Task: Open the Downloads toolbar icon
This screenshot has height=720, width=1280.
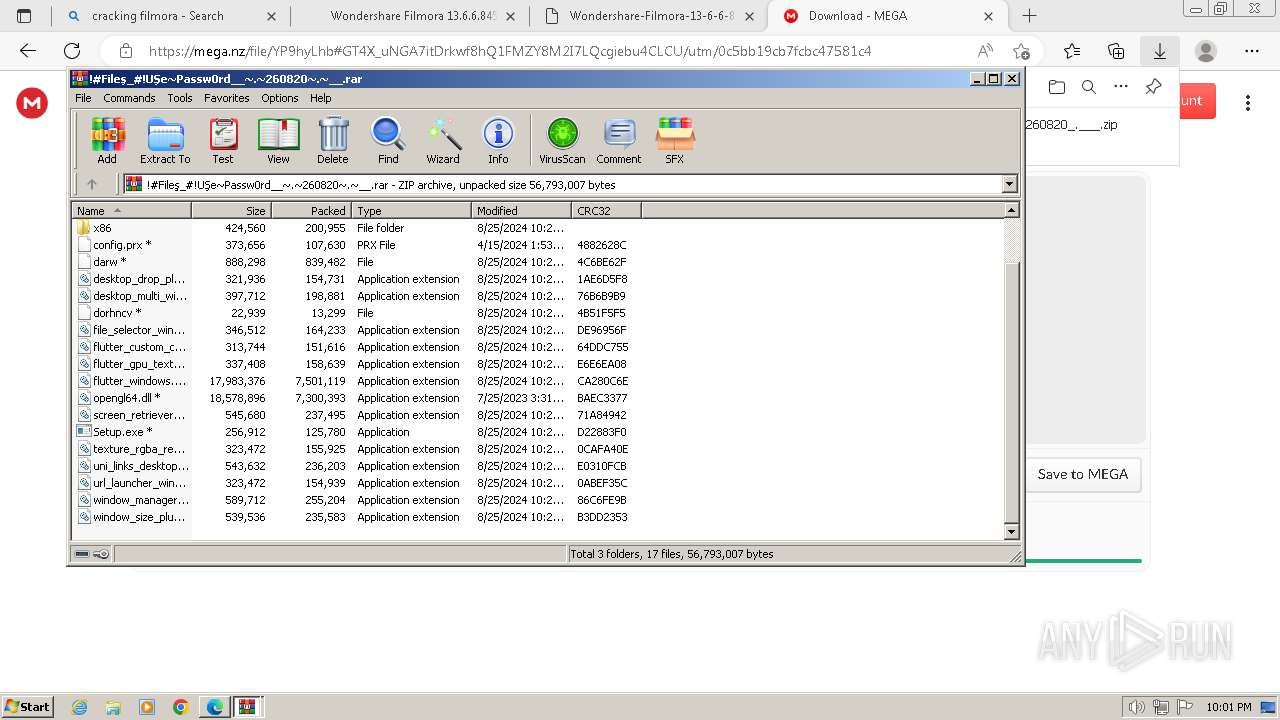Action: (x=1160, y=51)
